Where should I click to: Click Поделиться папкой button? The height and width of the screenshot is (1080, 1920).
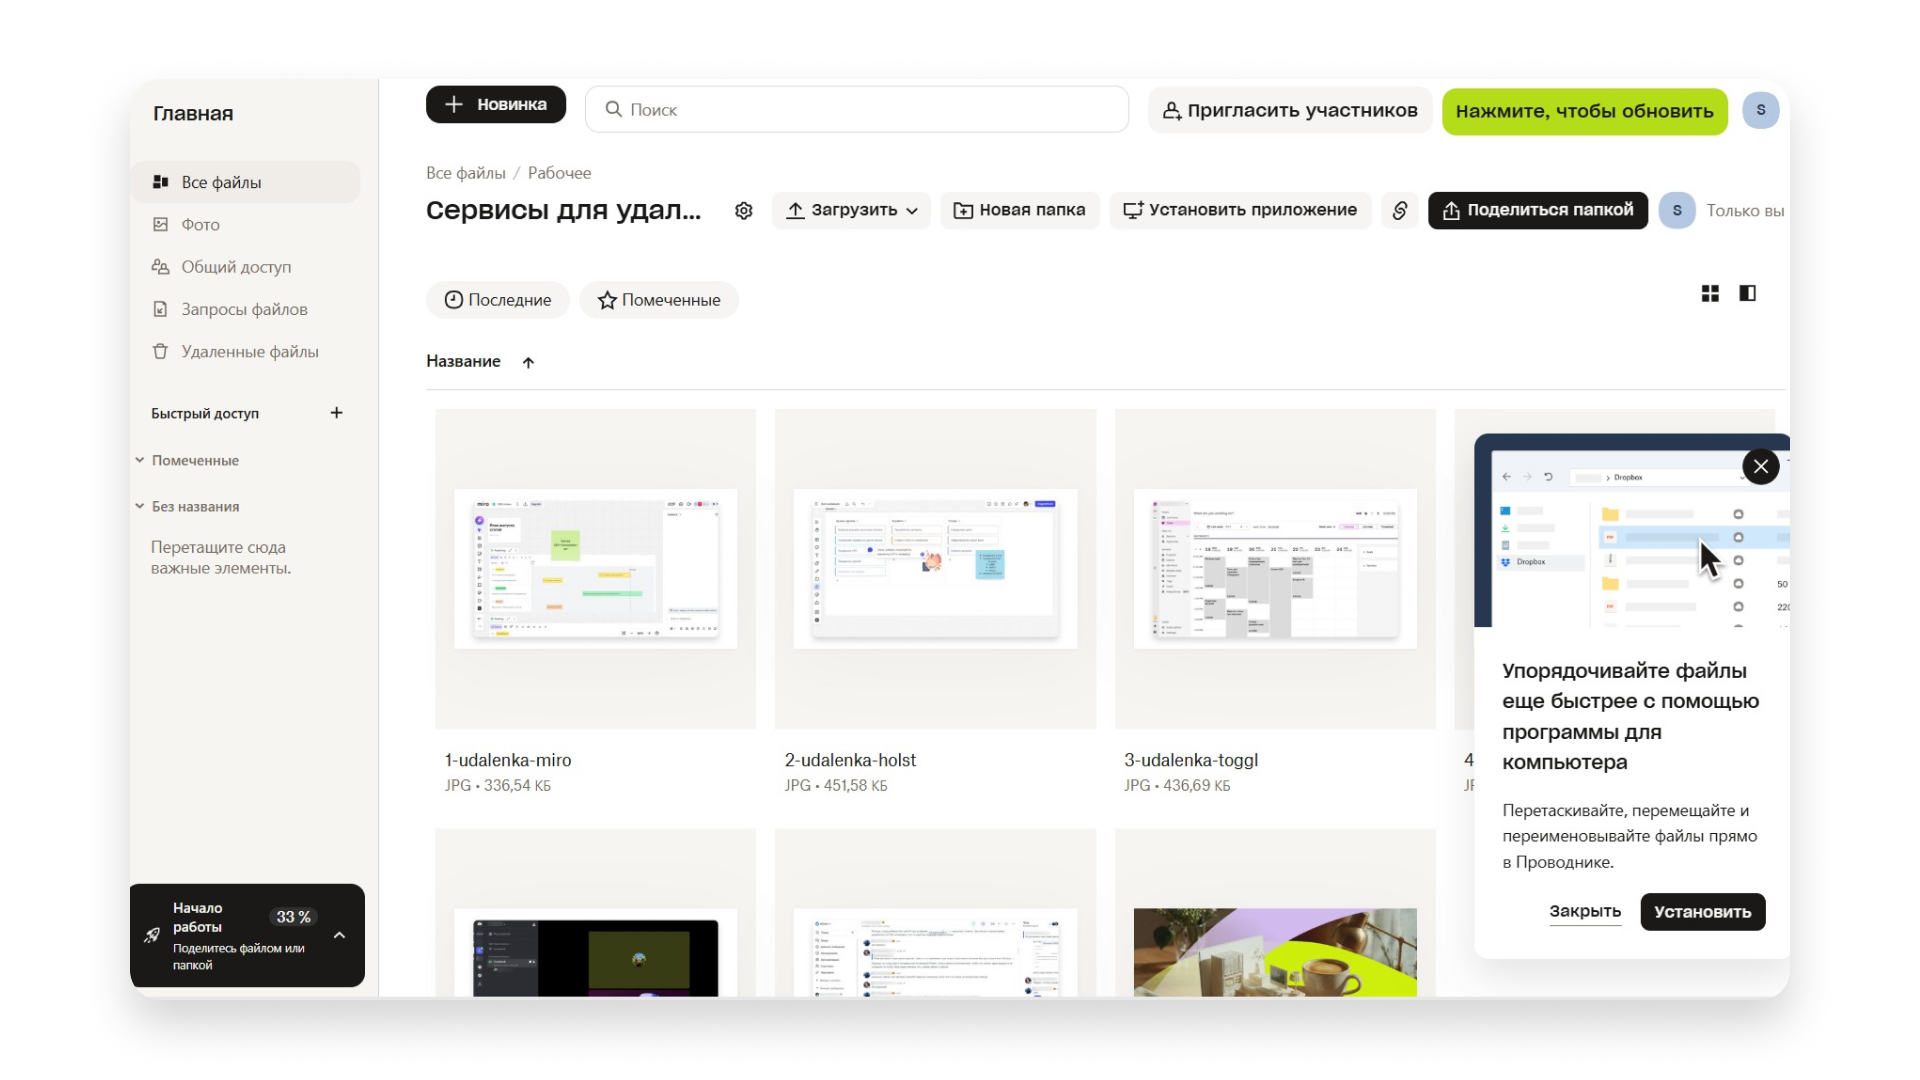(x=1538, y=210)
